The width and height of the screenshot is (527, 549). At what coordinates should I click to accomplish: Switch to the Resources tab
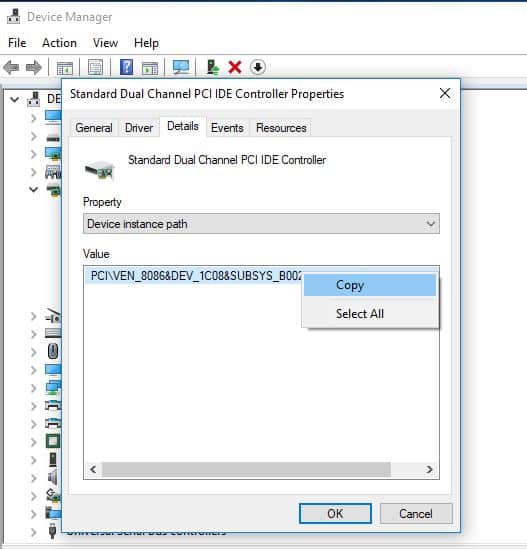pyautogui.click(x=281, y=128)
